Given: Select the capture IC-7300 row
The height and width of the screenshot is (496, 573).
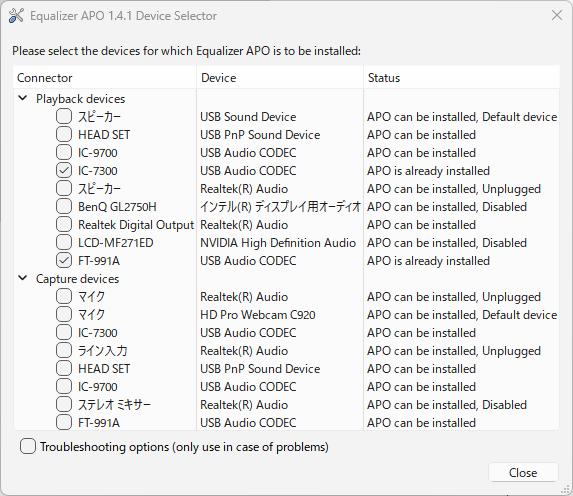Looking at the screenshot, I should [x=286, y=333].
